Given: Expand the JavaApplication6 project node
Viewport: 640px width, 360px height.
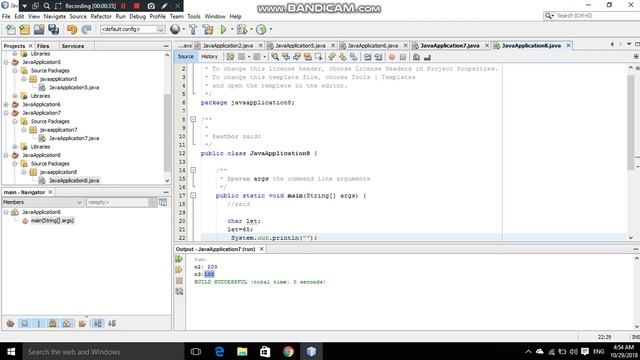Looking at the screenshot, I should point(6,104).
